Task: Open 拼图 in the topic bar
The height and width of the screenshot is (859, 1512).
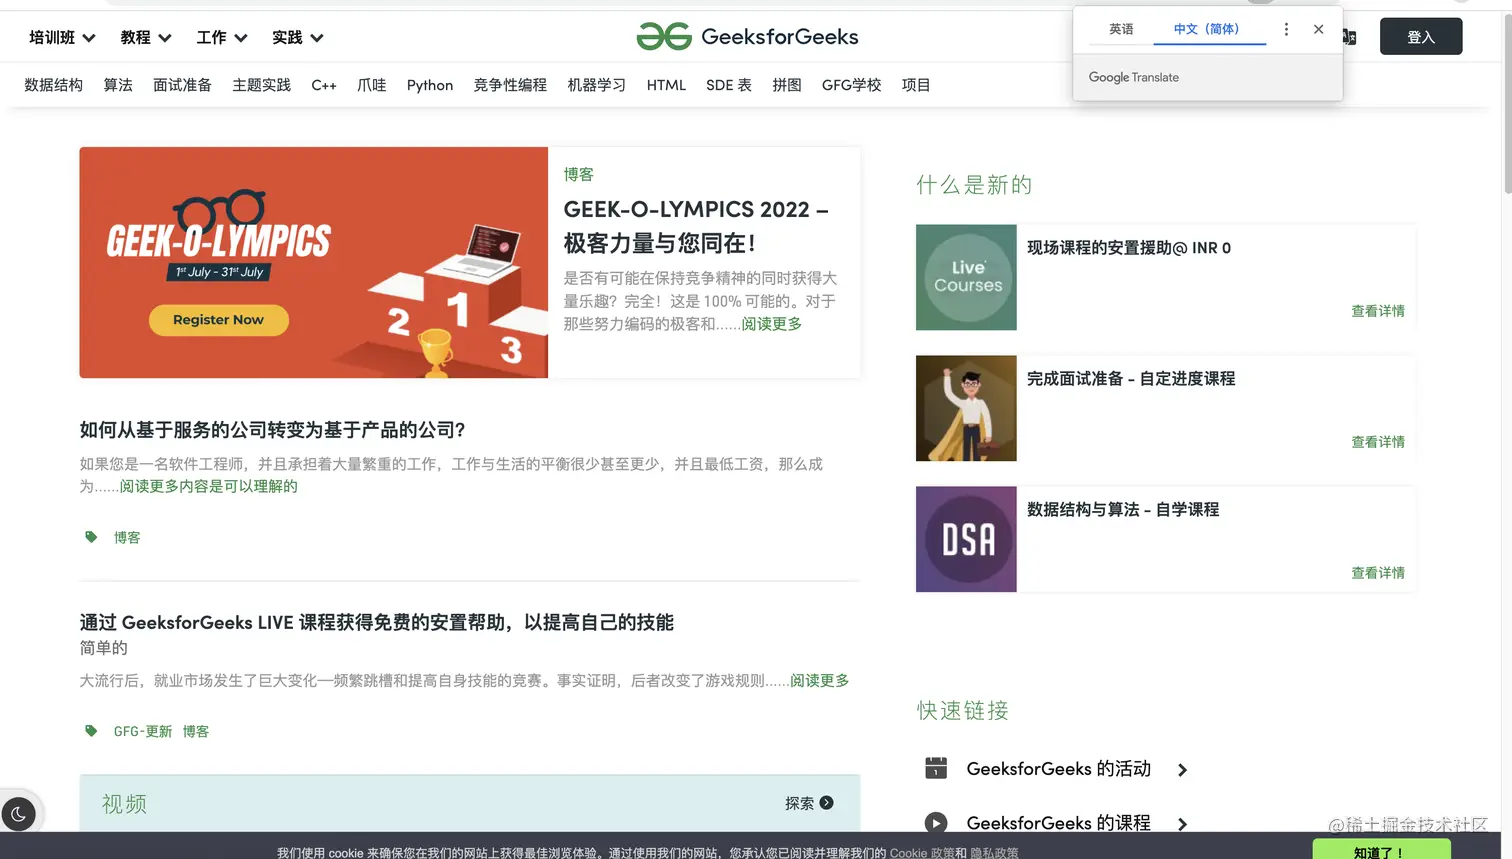Action: point(787,85)
